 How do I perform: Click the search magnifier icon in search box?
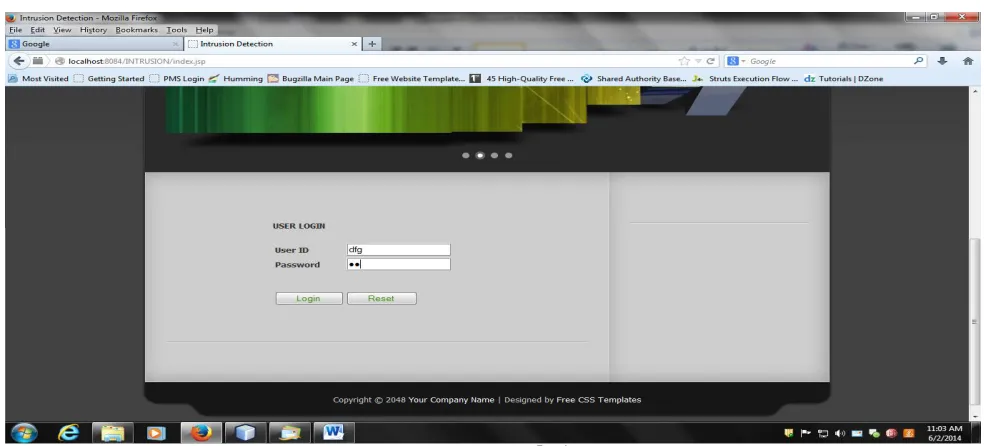[918, 61]
